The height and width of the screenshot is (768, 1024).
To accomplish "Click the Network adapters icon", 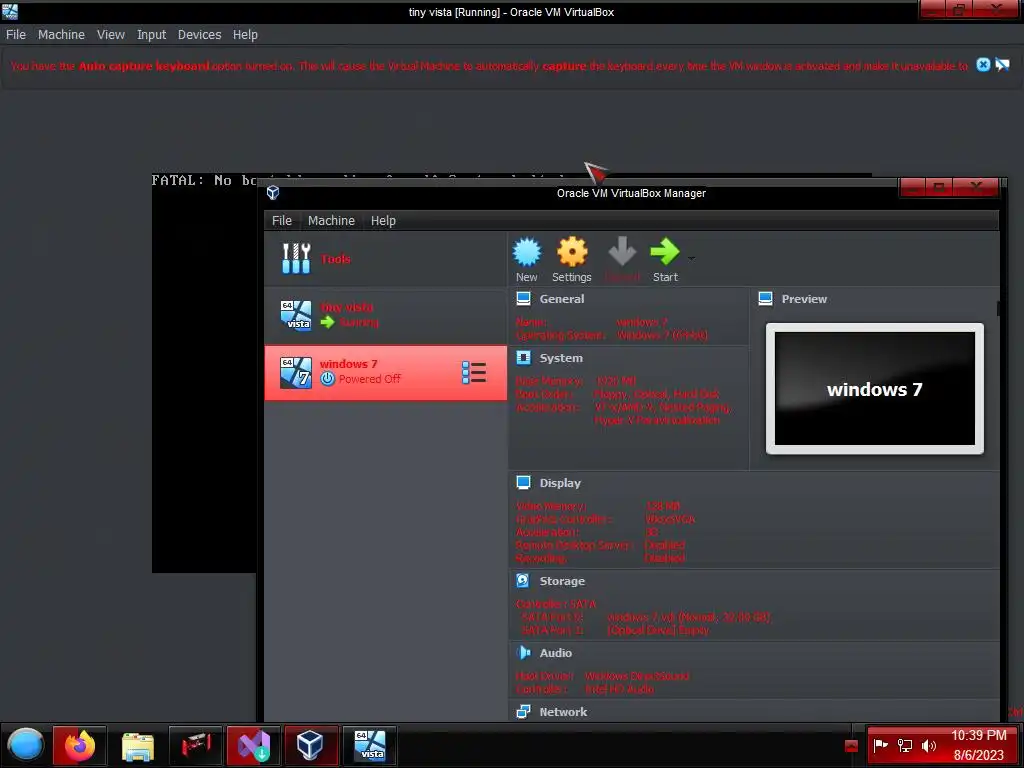I will (523, 711).
